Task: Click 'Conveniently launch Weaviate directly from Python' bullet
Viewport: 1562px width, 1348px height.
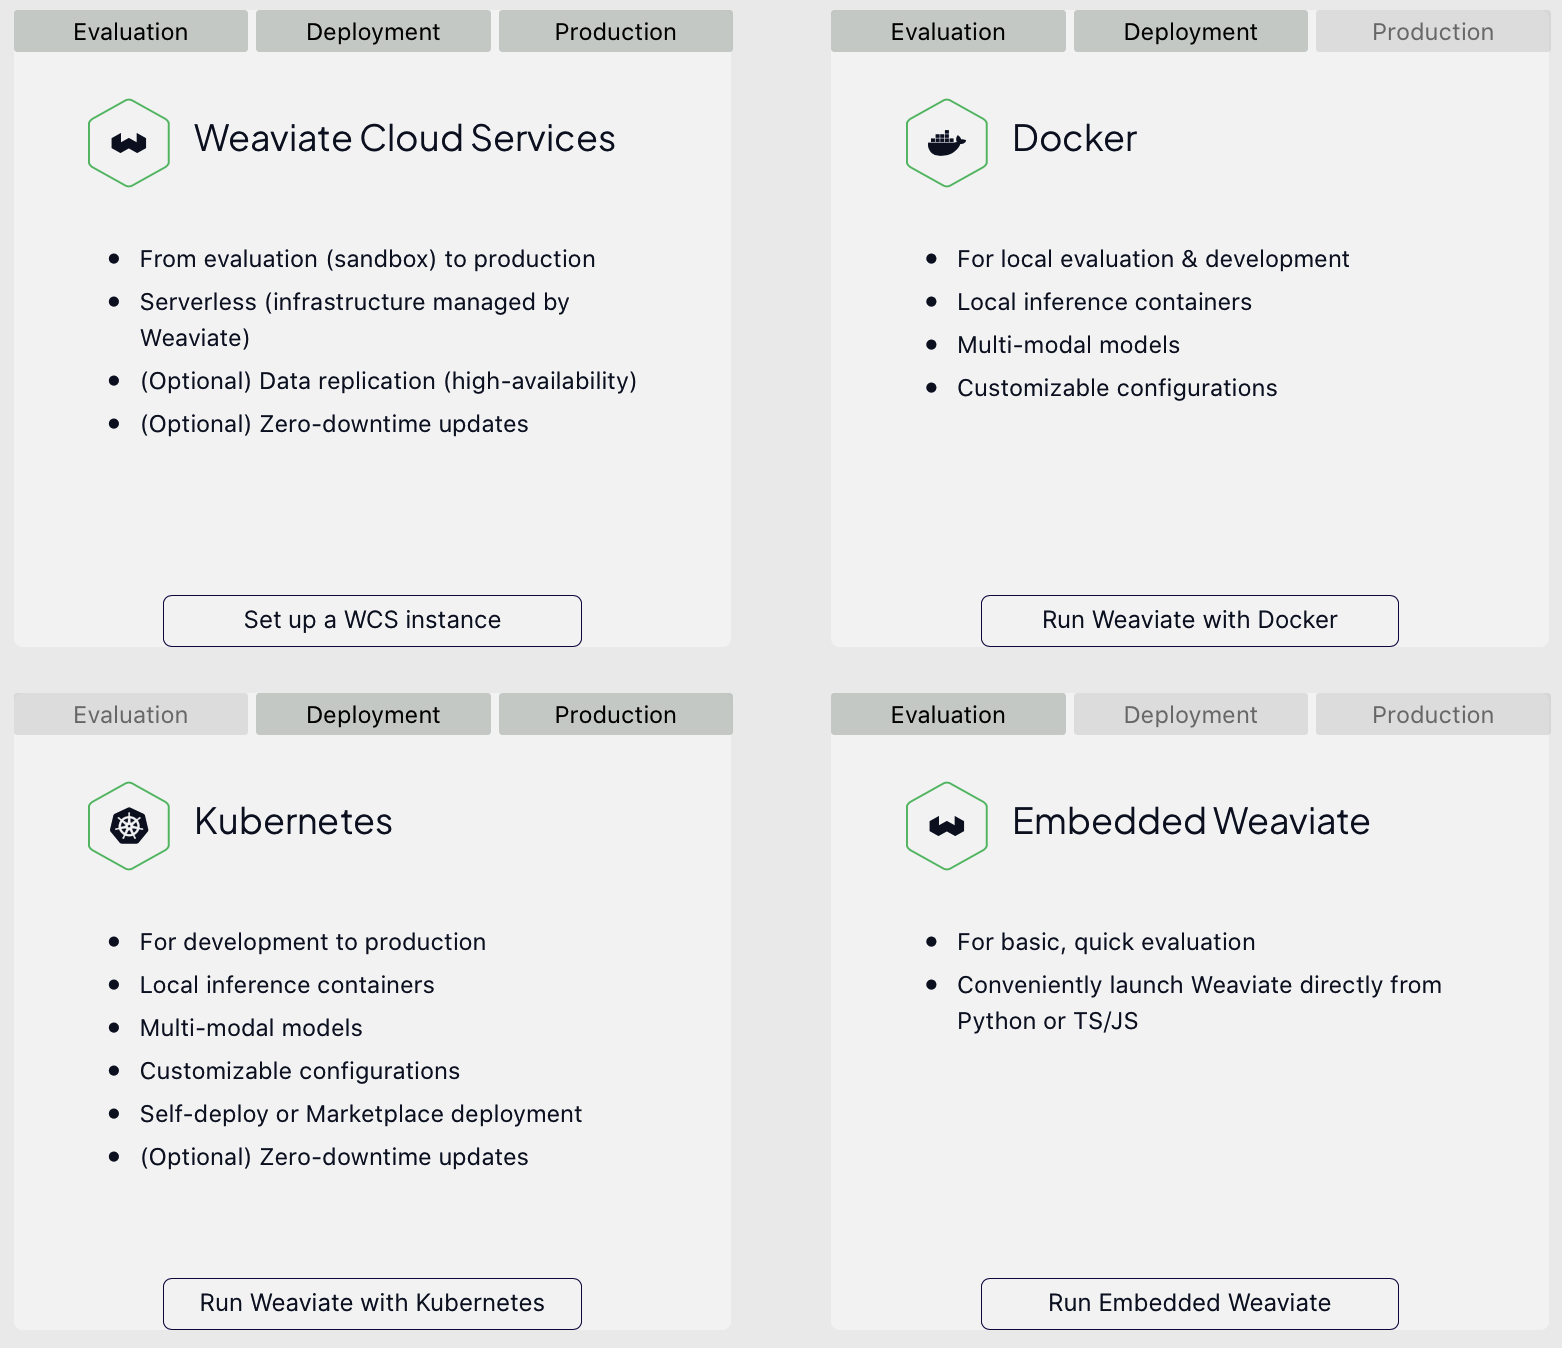Action: pos(1199,1003)
